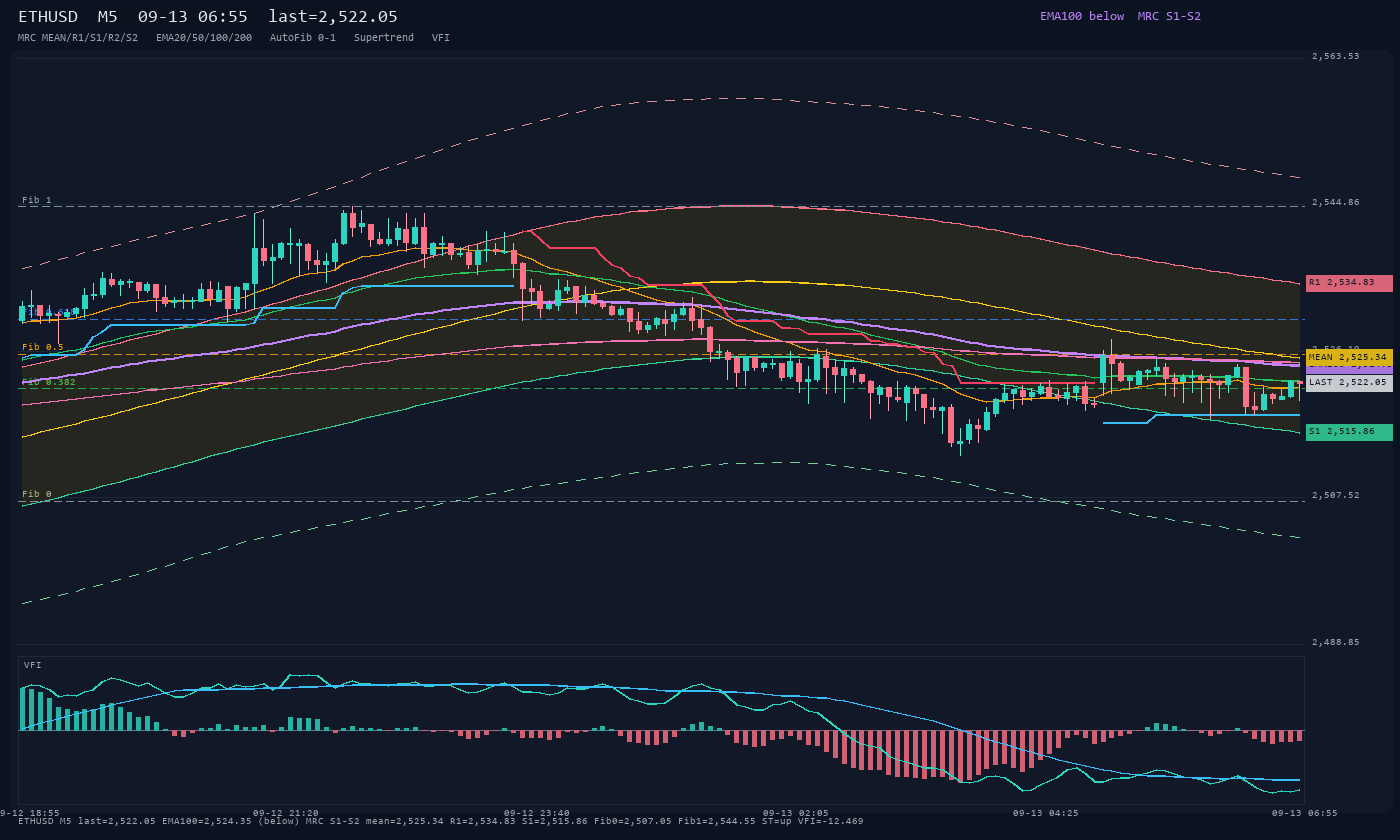The height and width of the screenshot is (840, 1400).
Task: Select the 2,544.86 price axis label
Action: click(x=1335, y=202)
